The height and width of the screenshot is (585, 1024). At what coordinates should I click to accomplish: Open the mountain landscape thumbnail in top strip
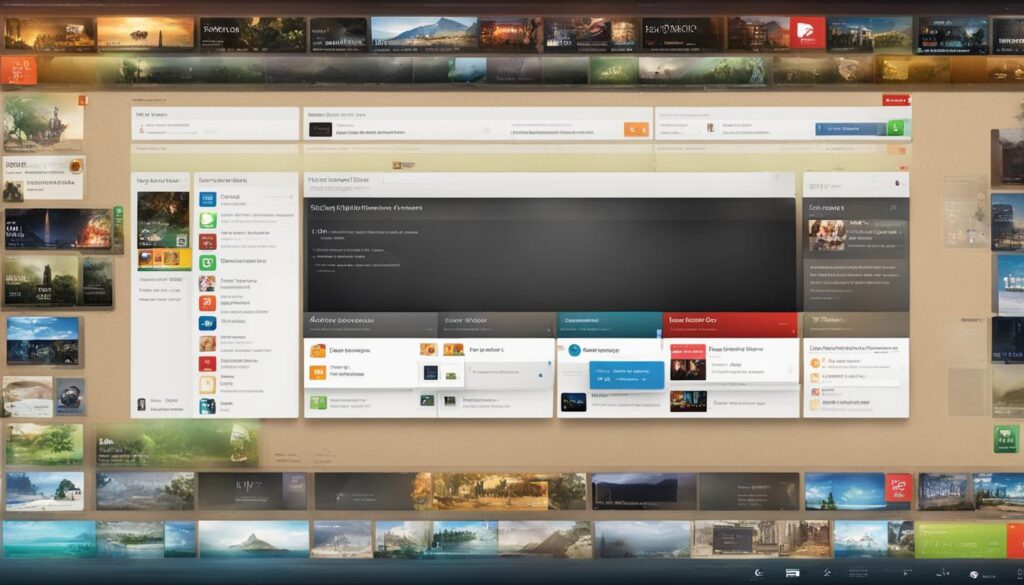click(424, 34)
